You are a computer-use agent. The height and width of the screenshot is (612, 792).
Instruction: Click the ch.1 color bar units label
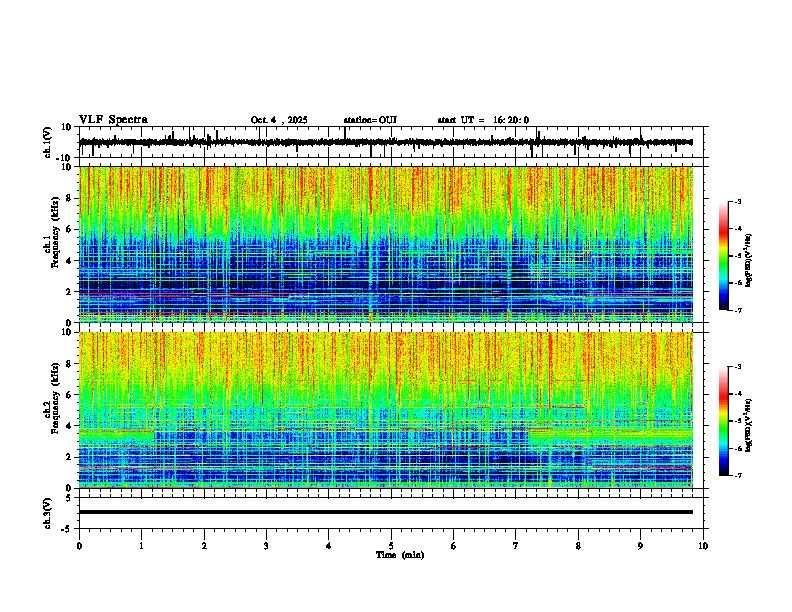(x=748, y=260)
